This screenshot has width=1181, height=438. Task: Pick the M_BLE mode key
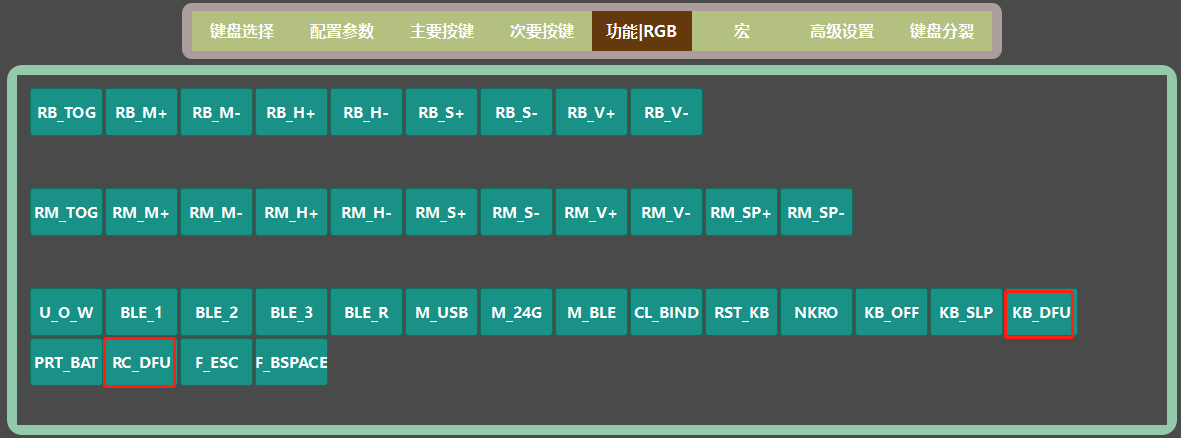pos(591,312)
